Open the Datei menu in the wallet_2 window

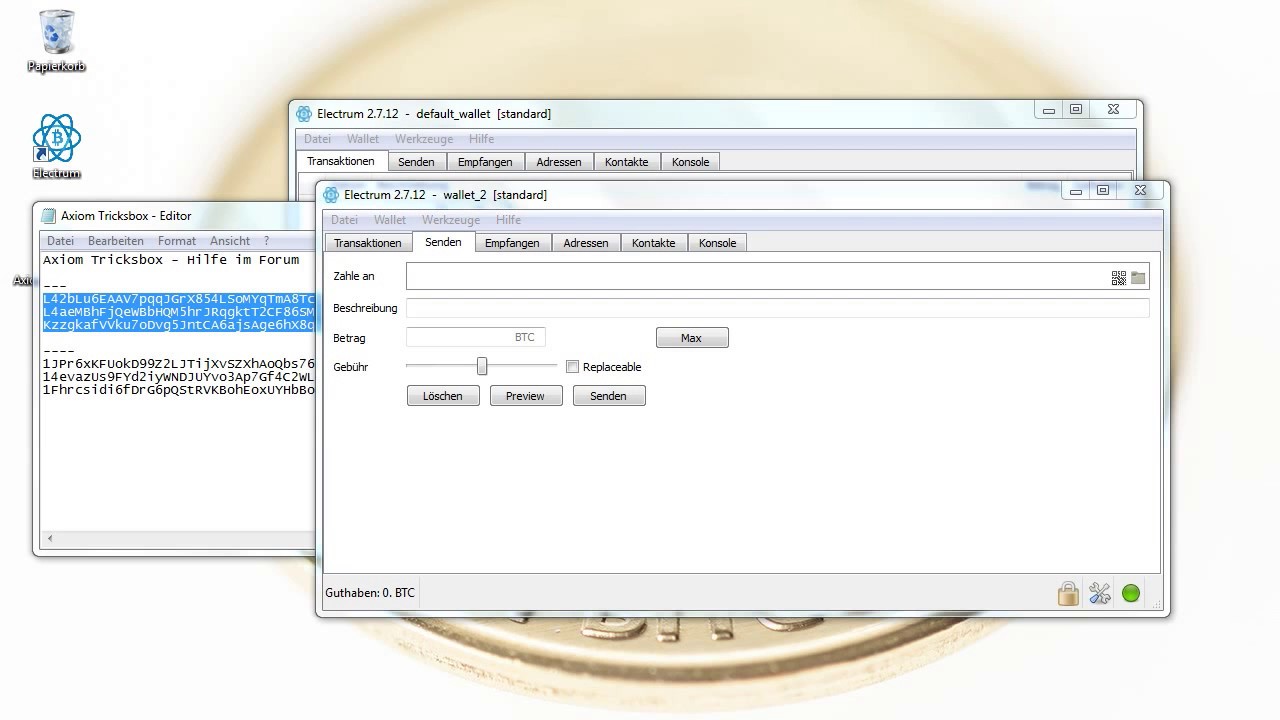[344, 220]
